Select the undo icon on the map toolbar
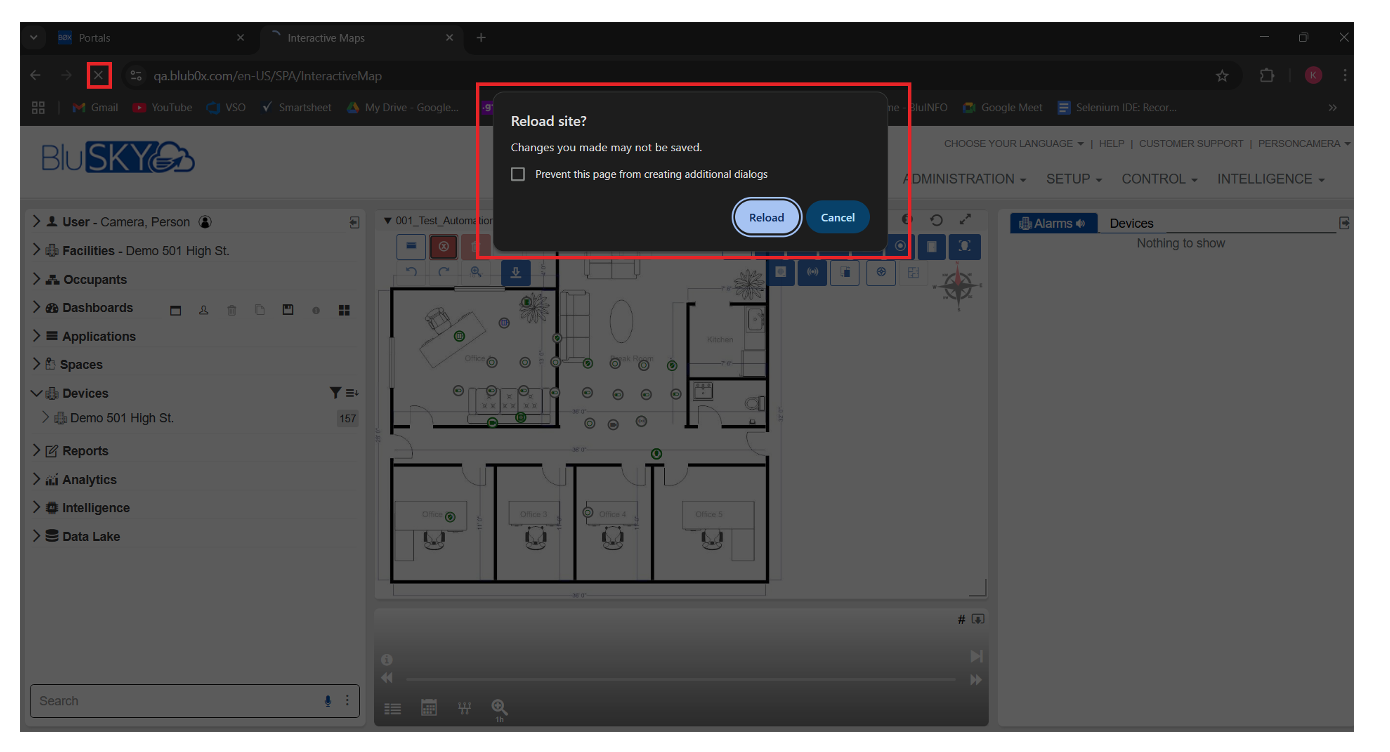Viewport: 1390px width, 752px height. (x=411, y=271)
